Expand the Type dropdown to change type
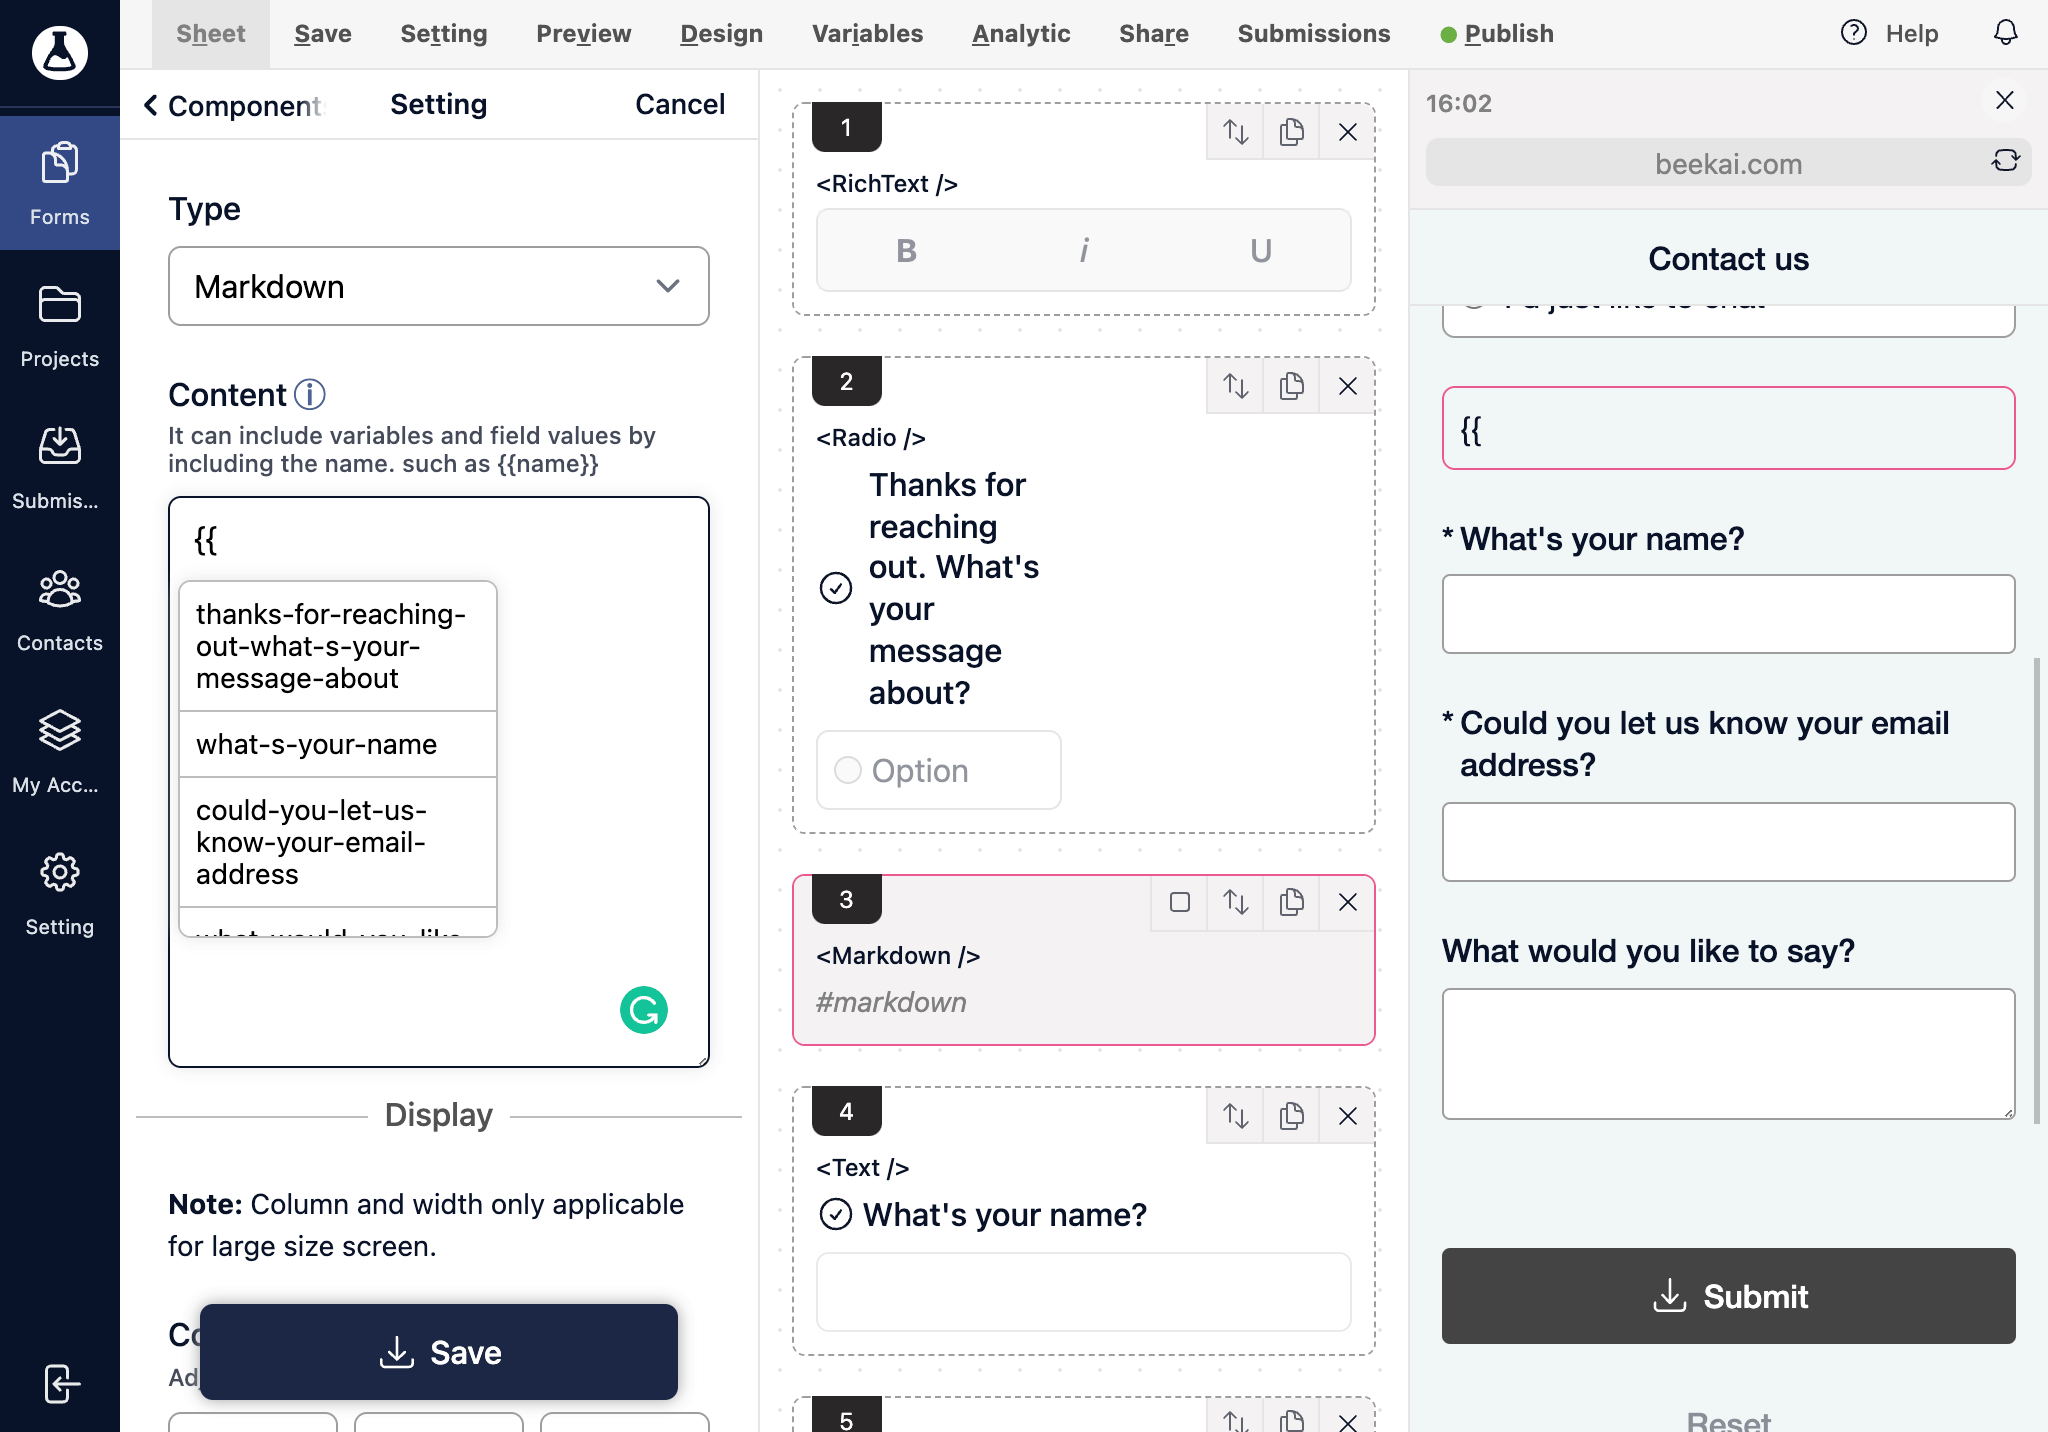Screen dimensions: 2048x1432 point(439,286)
